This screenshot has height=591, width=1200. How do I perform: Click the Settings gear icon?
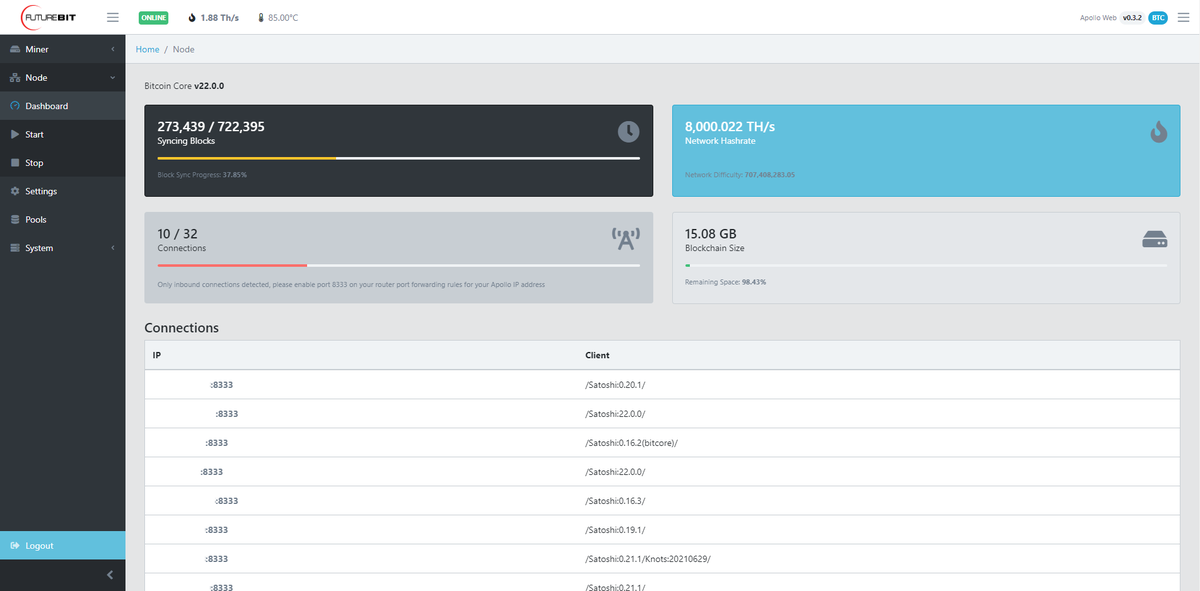pos(15,191)
